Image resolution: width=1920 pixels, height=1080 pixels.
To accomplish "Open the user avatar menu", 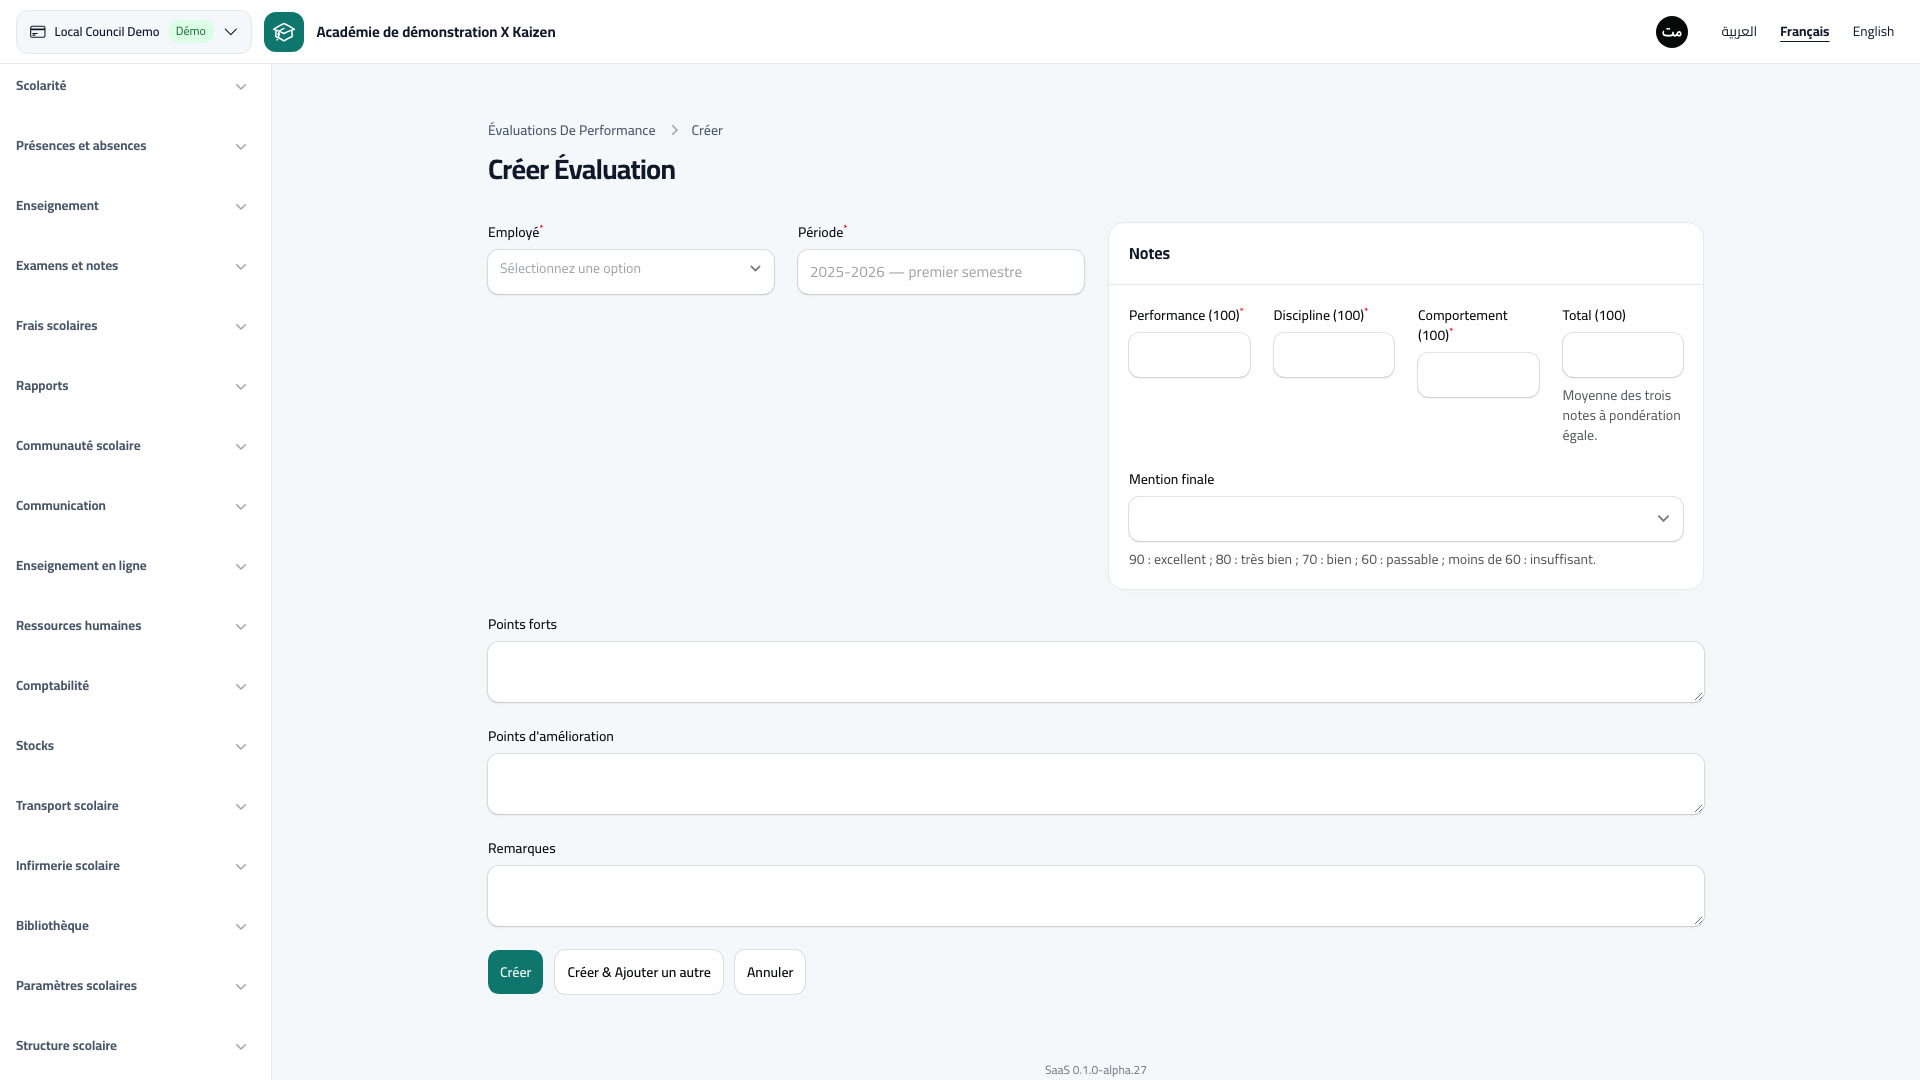I will [x=1672, y=32].
